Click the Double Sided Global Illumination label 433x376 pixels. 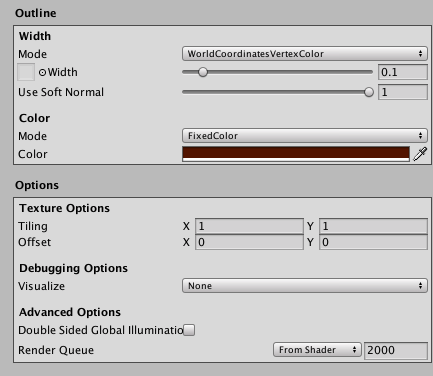coord(101,330)
